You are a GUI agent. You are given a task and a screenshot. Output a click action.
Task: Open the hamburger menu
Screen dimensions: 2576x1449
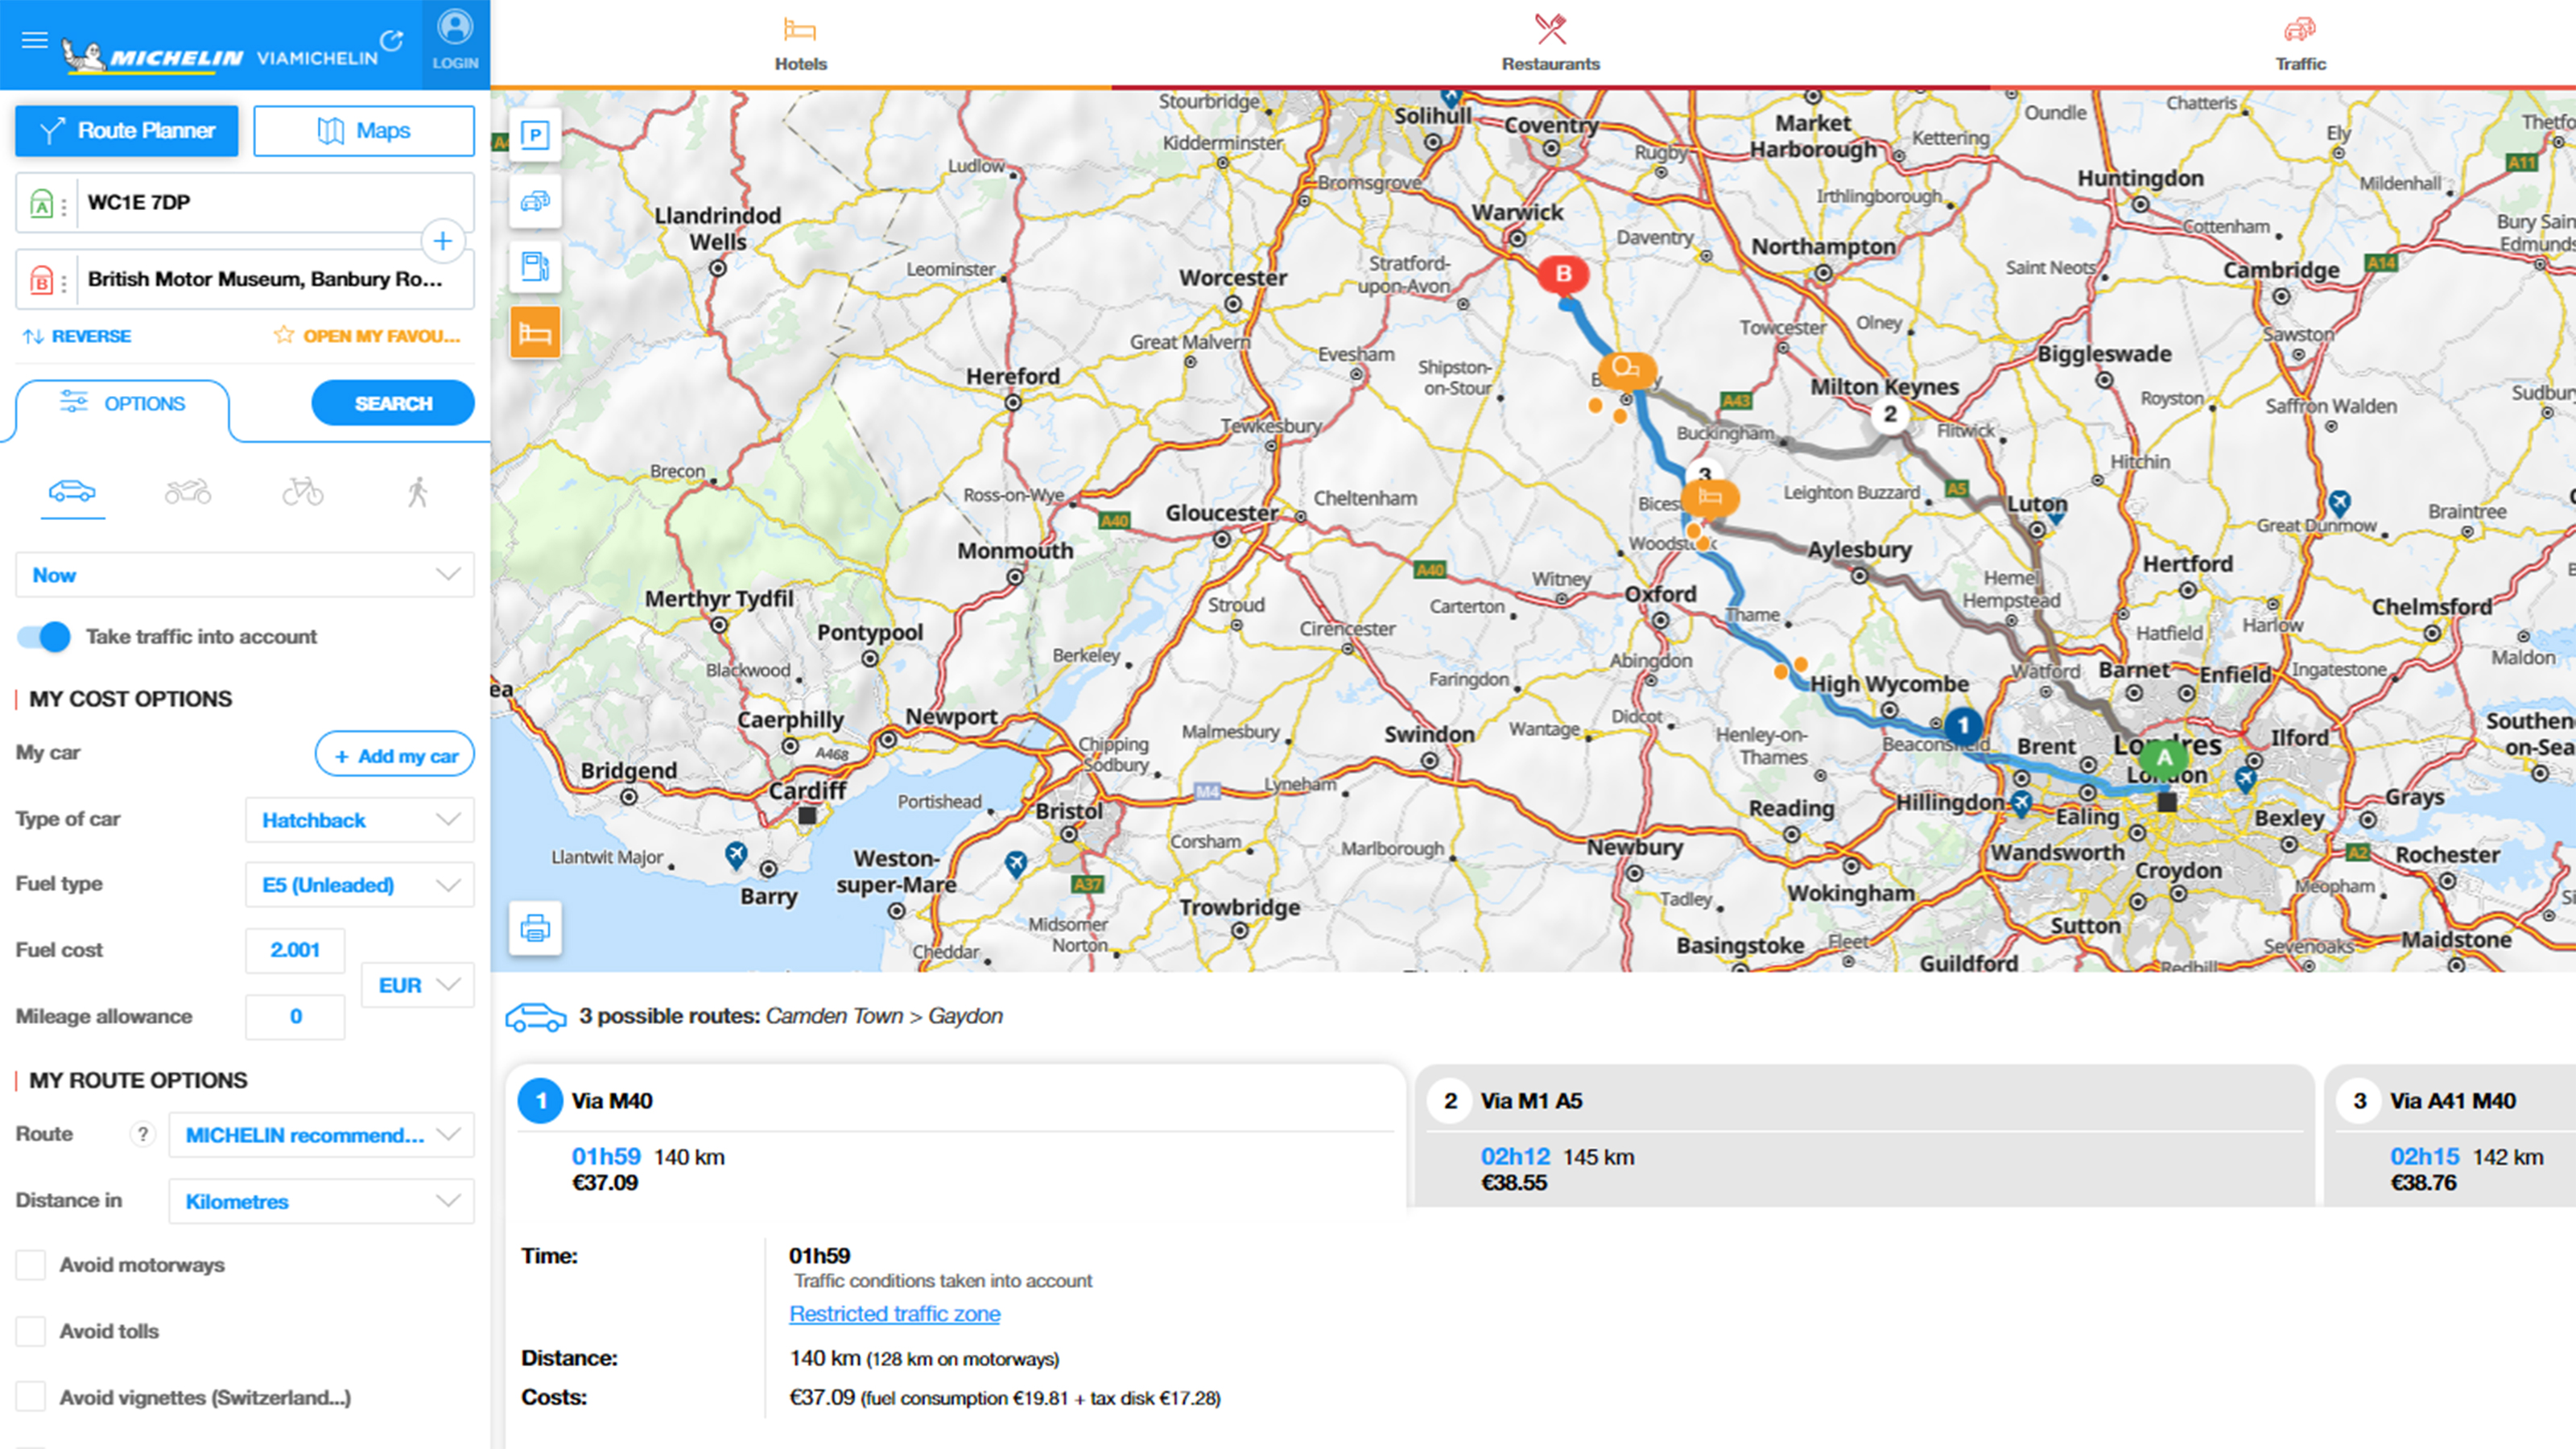(34, 40)
